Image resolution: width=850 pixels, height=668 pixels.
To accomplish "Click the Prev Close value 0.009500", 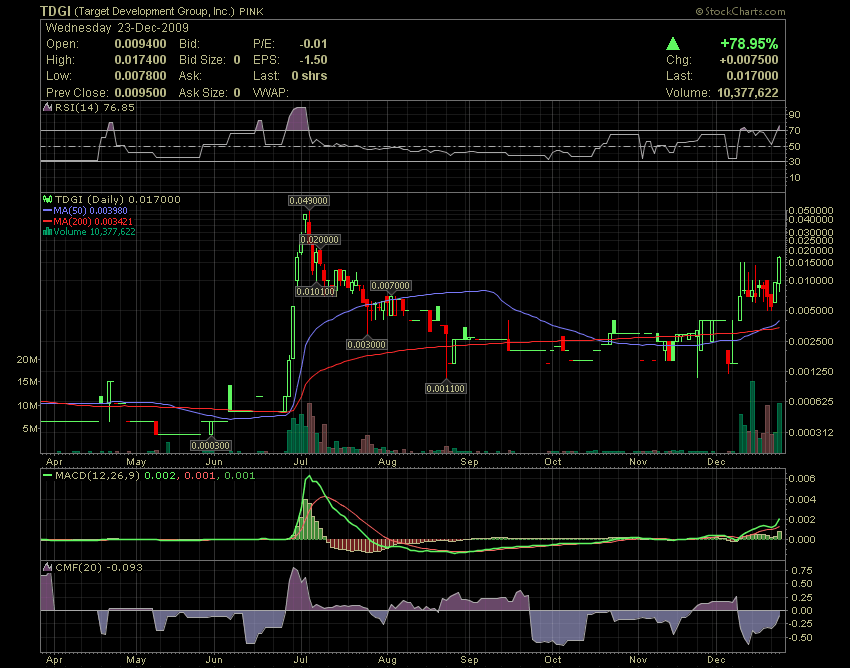I will point(140,92).
